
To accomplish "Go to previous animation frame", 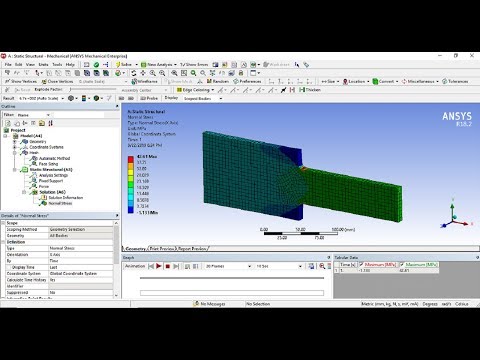I will pyautogui.click(x=151, y=266).
